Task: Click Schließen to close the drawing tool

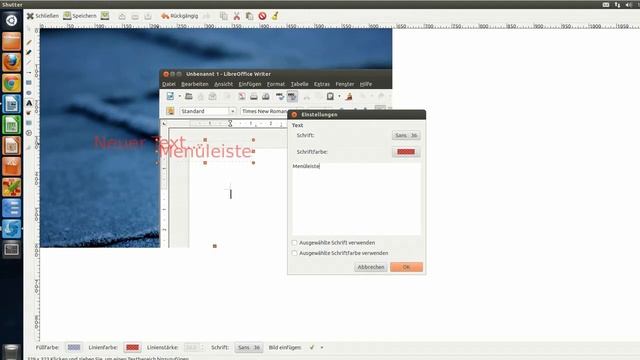Action: pyautogui.click(x=43, y=16)
